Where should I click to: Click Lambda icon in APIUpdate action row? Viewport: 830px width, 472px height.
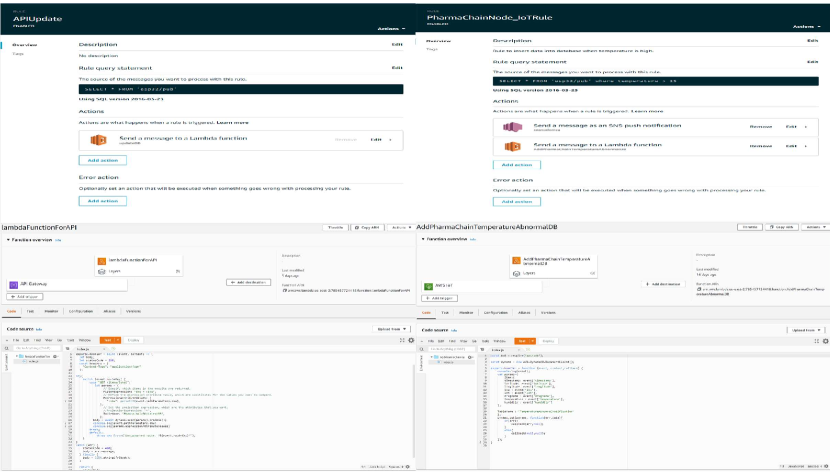tap(98, 140)
